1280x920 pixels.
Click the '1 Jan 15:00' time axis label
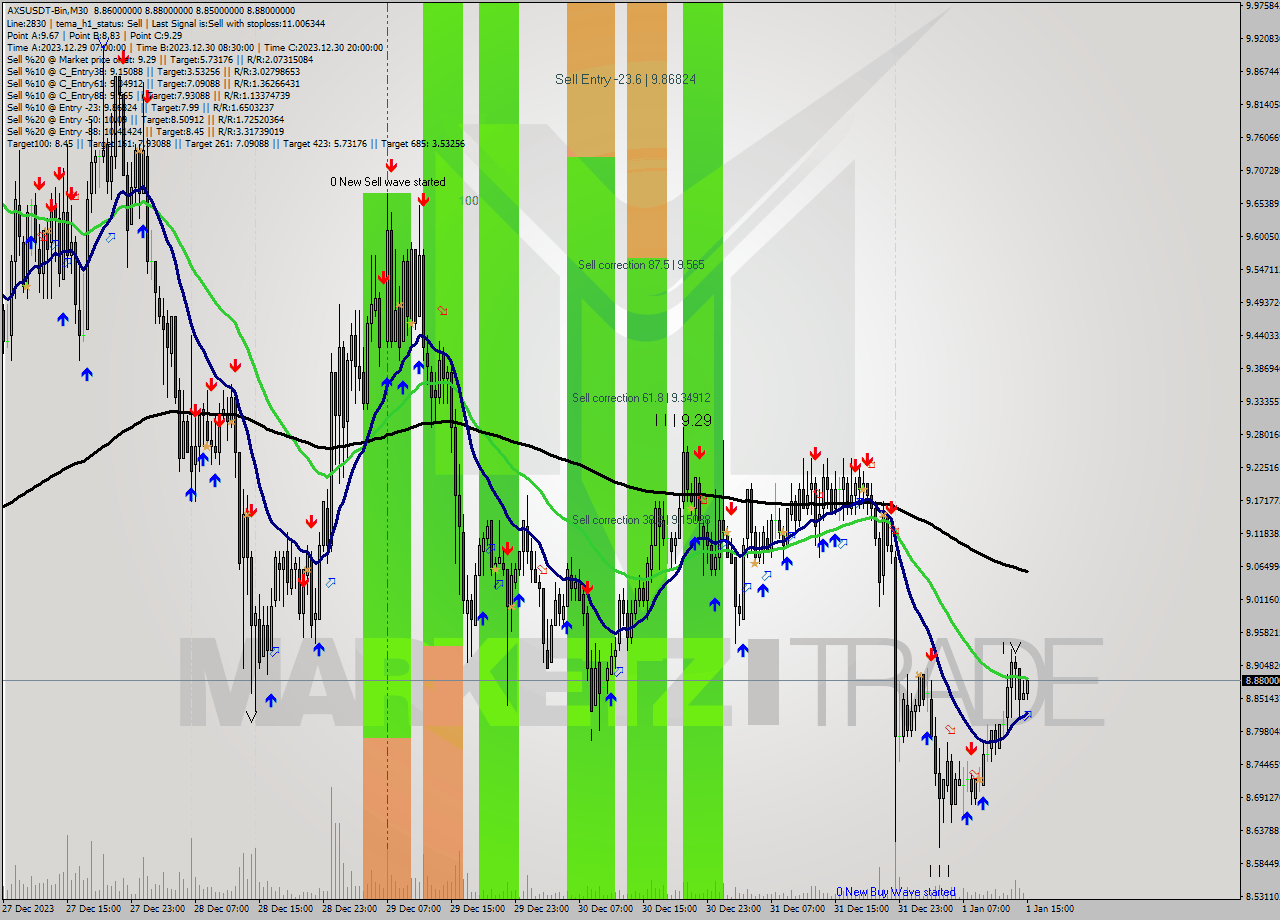(1051, 909)
